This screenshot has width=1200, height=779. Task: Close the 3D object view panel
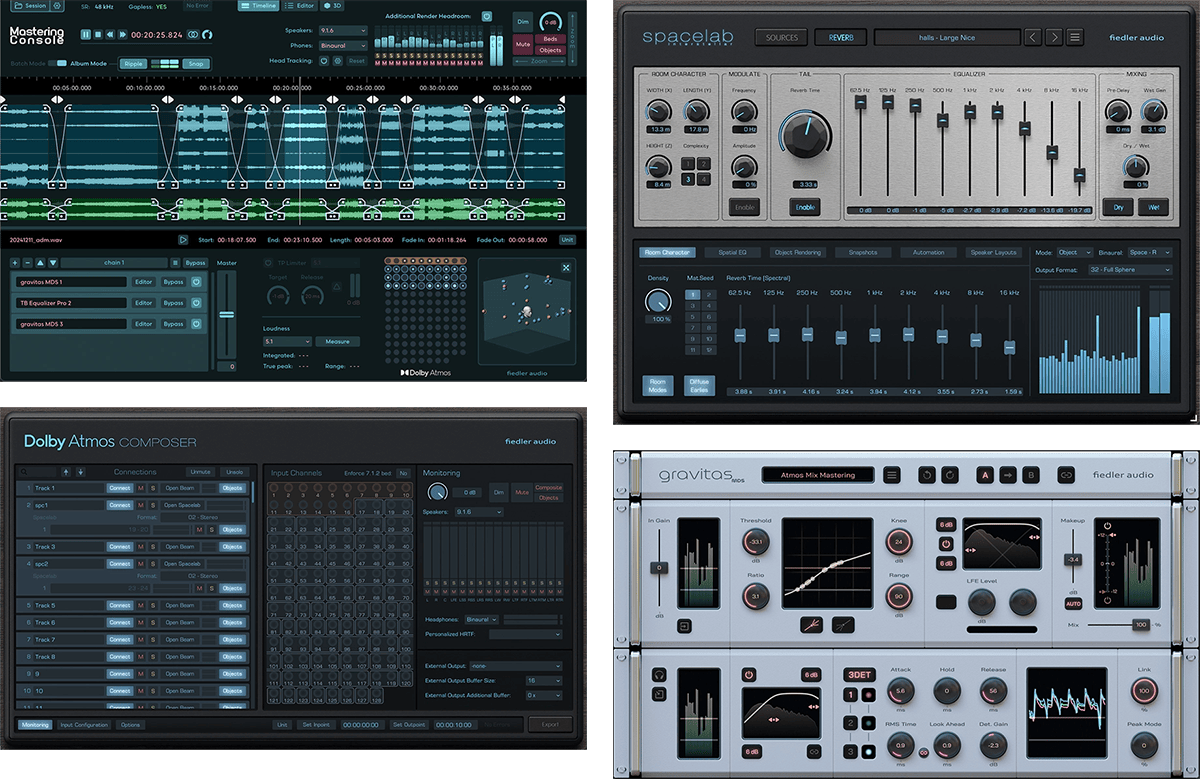click(x=566, y=268)
